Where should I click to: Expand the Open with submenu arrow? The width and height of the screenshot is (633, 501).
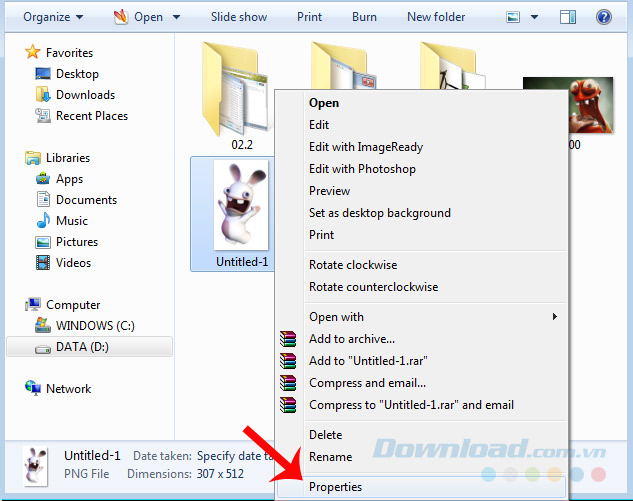pyautogui.click(x=555, y=317)
